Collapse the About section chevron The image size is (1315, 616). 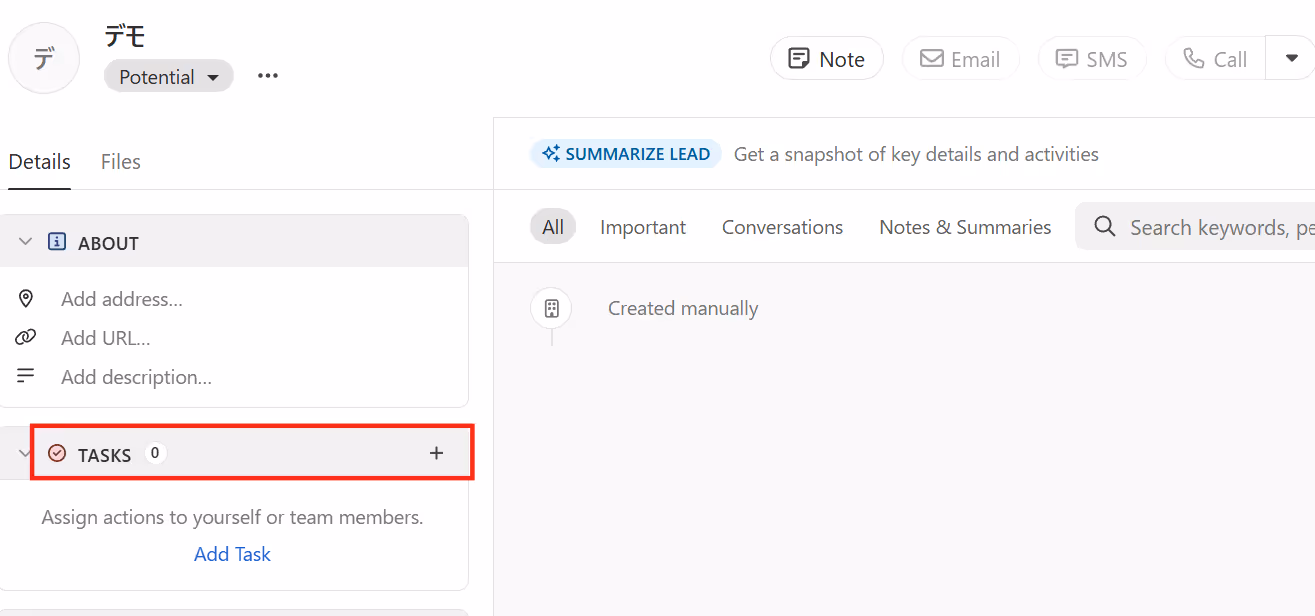[26, 242]
